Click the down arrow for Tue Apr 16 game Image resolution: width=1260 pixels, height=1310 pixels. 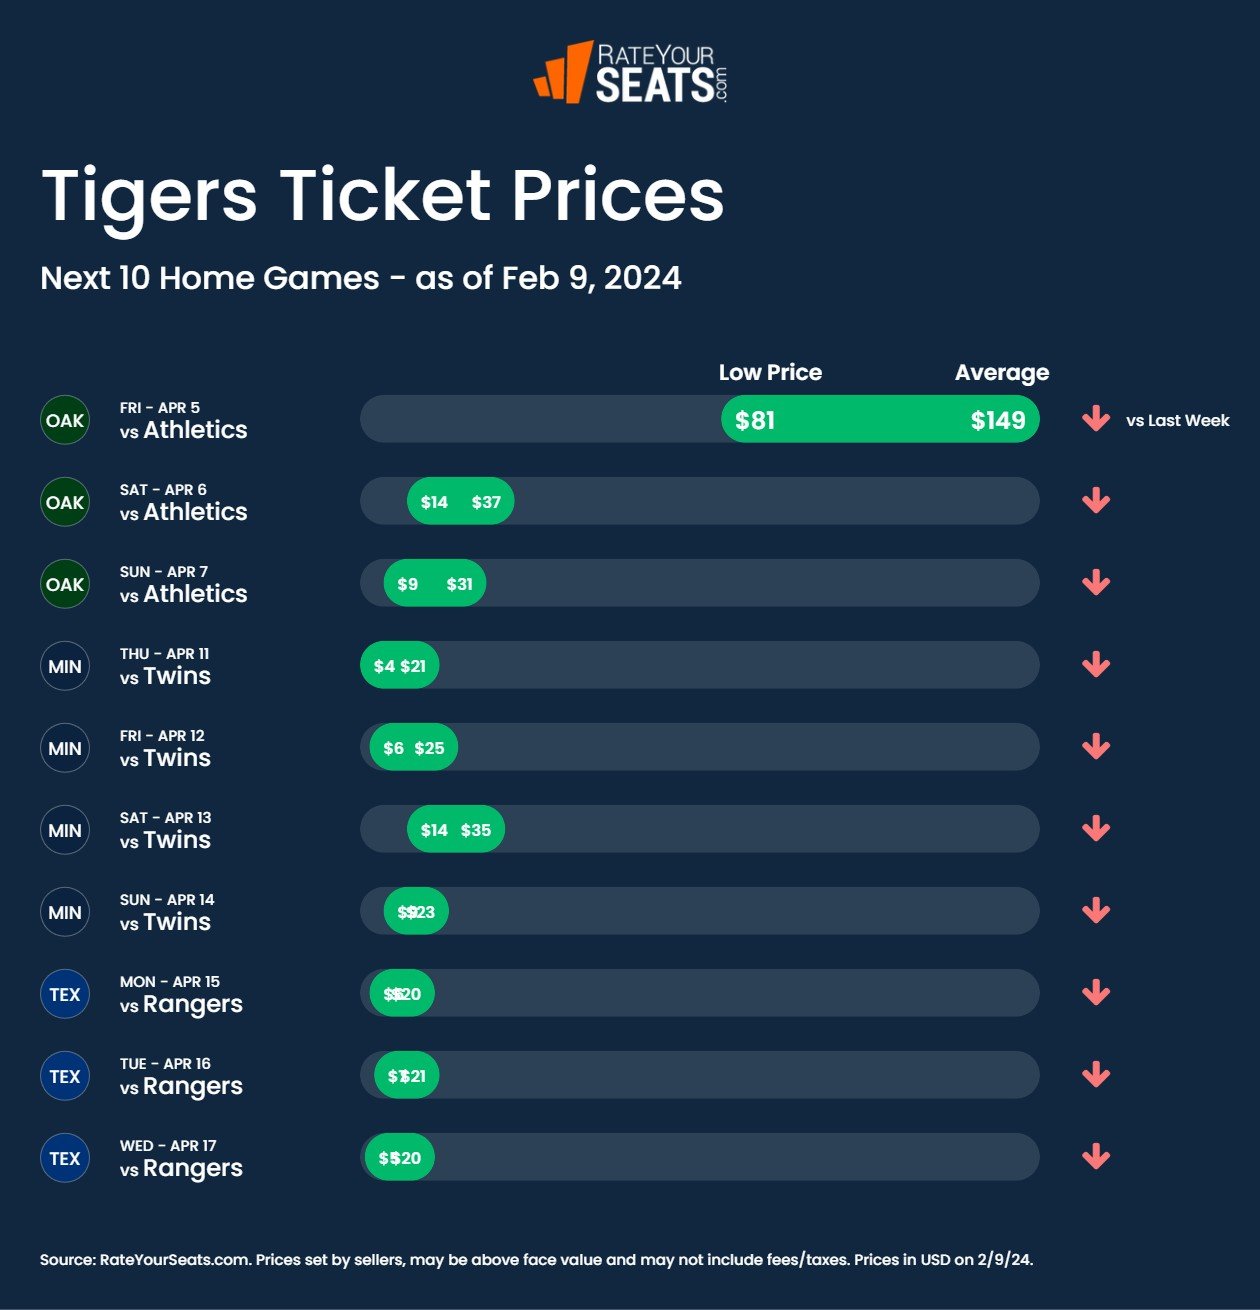(1096, 1075)
